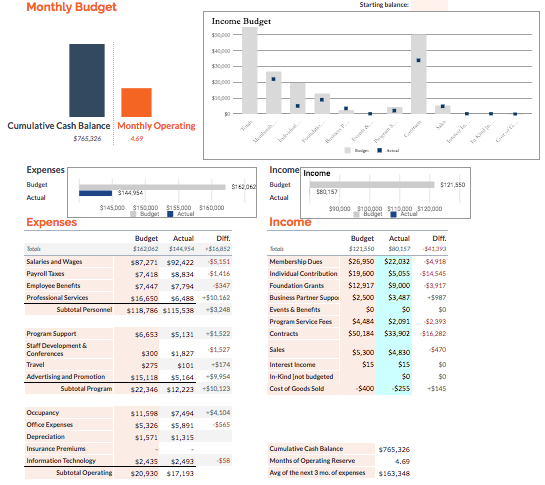Select the gray Budget bar in the Income chart
Image resolution: width=545 pixels, height=485 pixels.
click(372, 185)
